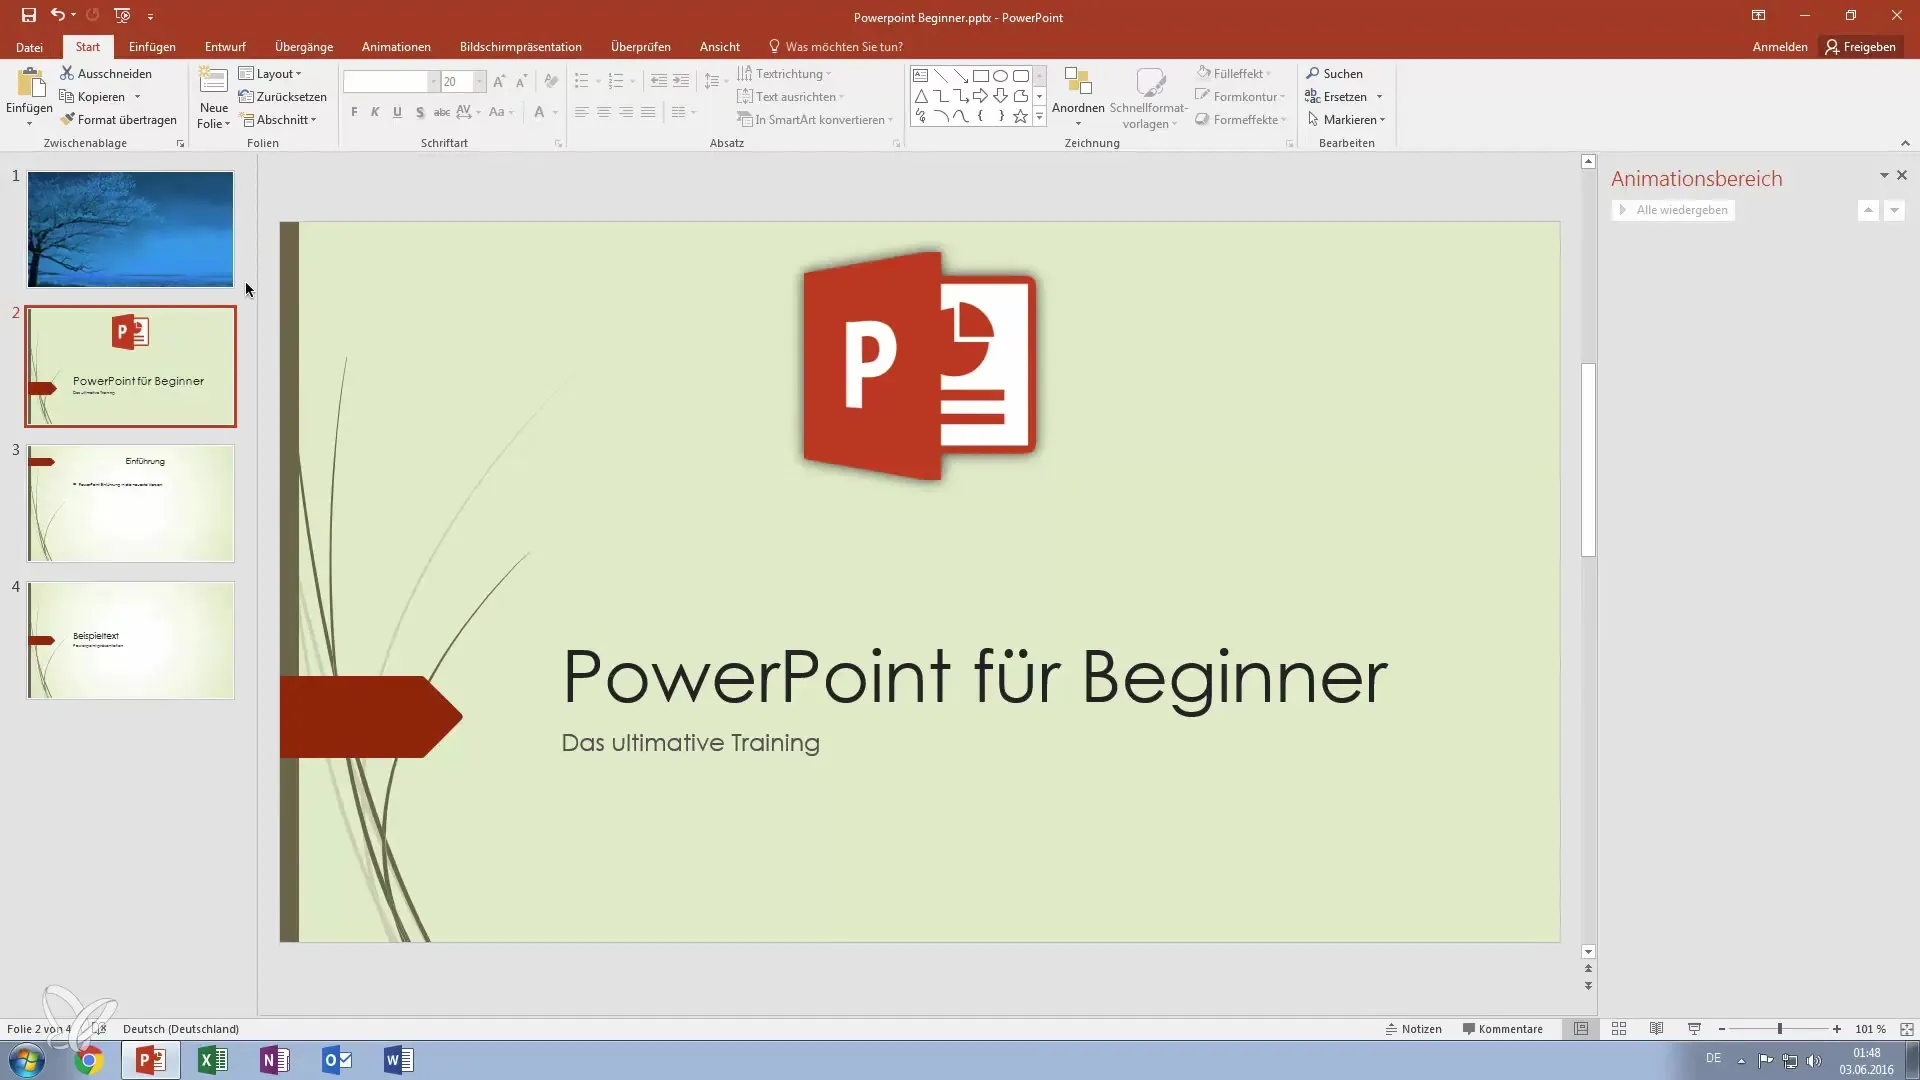Screen dimensions: 1920x1080
Task: Toggle bold formatting button F
Action: pyautogui.click(x=354, y=112)
